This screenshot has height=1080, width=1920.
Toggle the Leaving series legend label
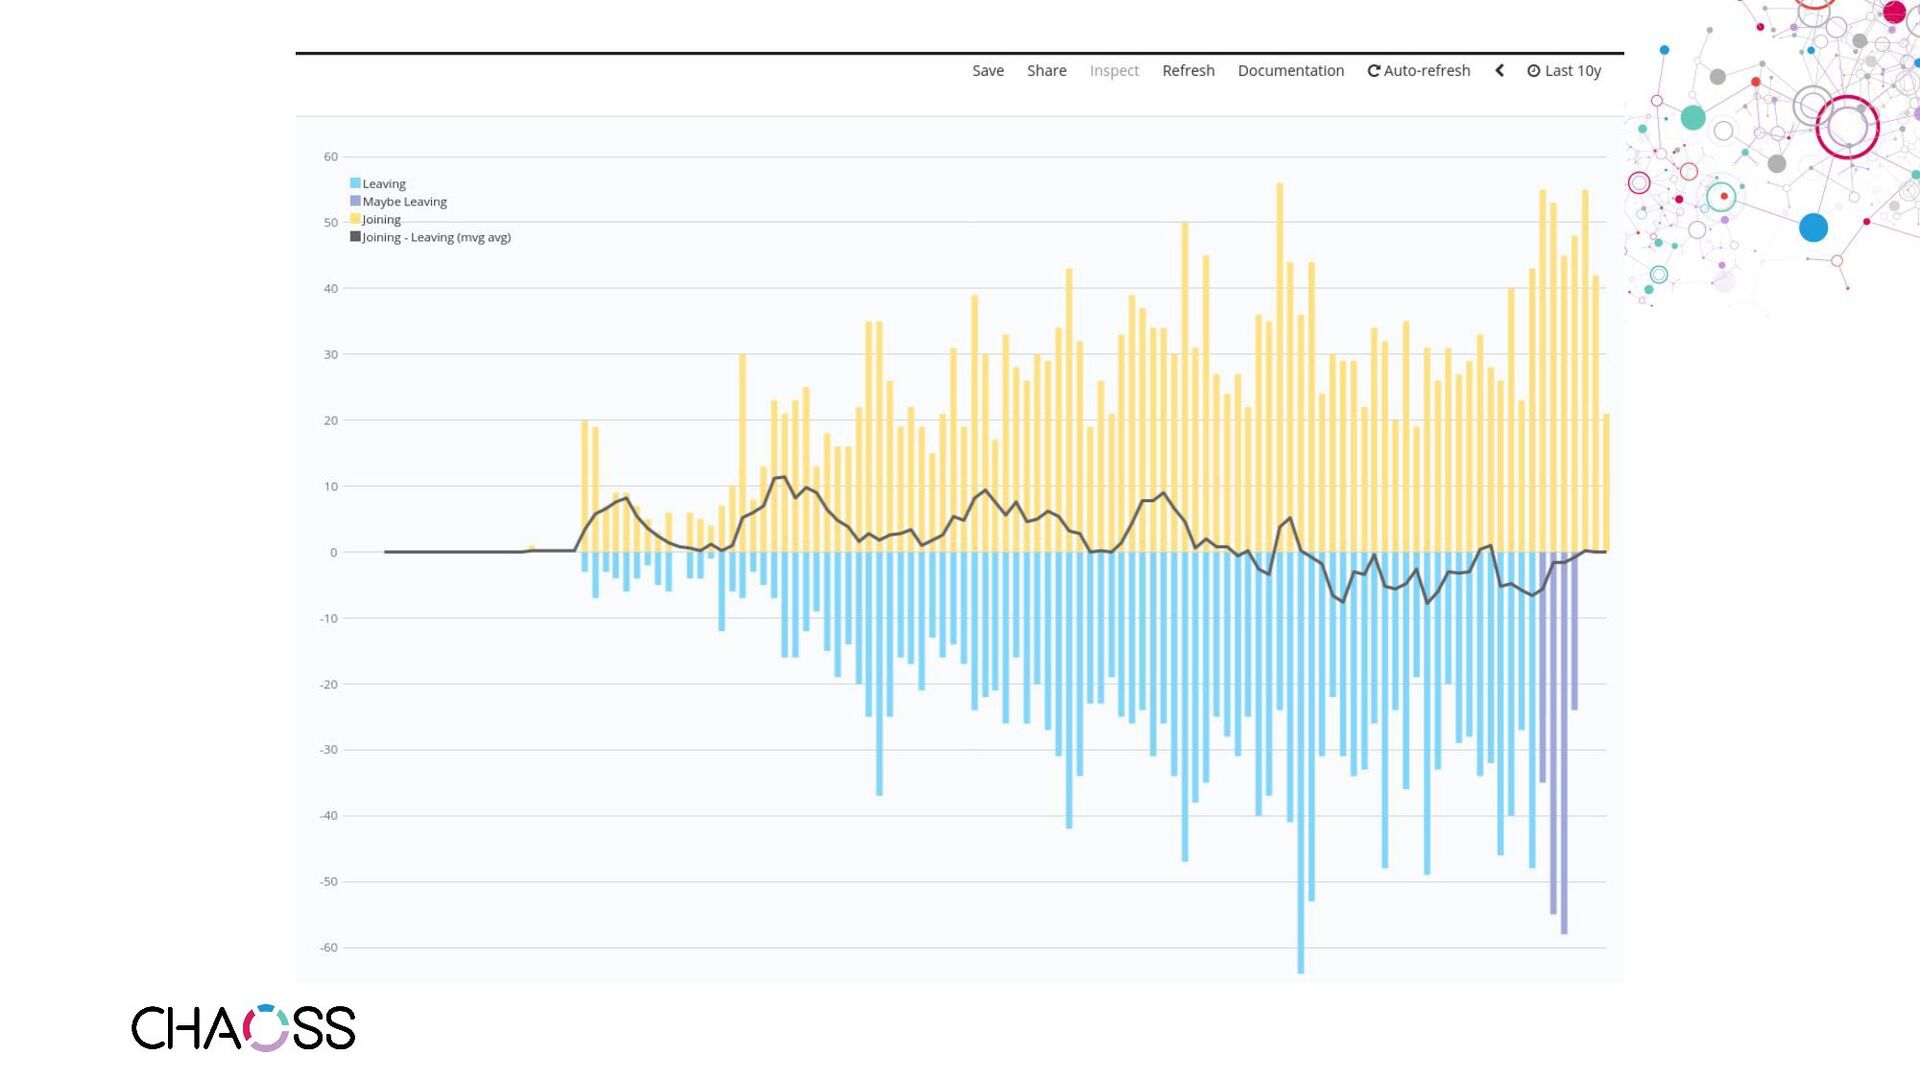click(x=384, y=184)
